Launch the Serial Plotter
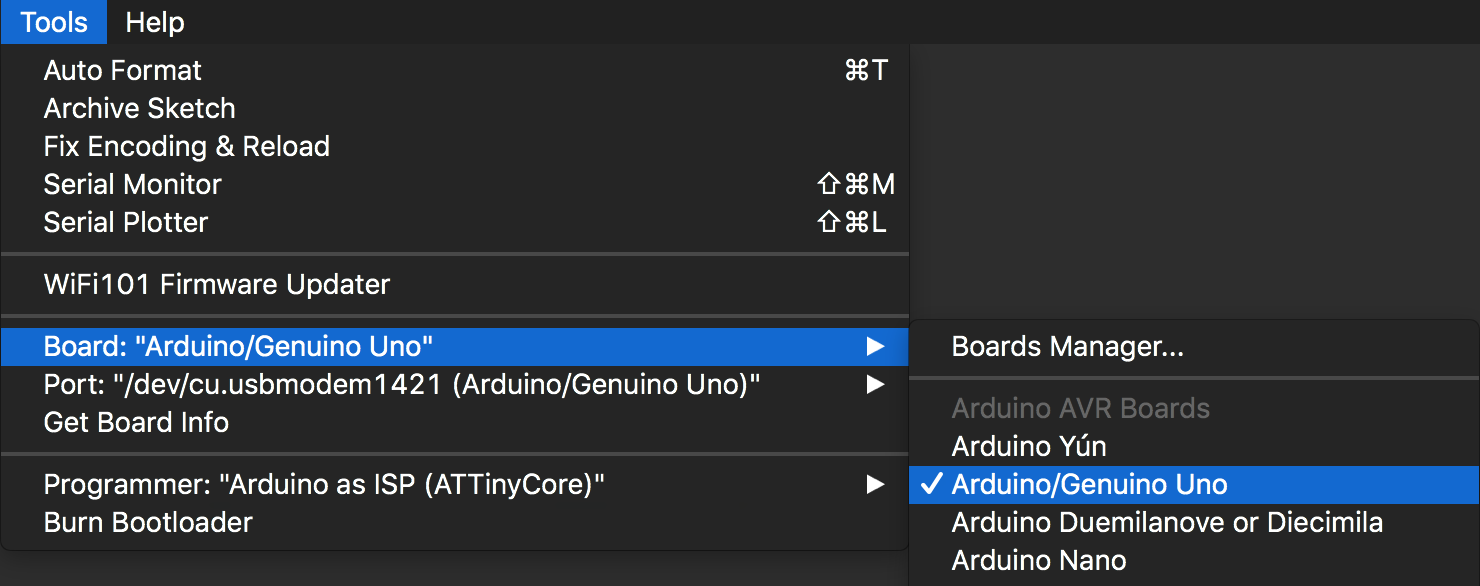This screenshot has height=586, width=1480. [x=126, y=223]
